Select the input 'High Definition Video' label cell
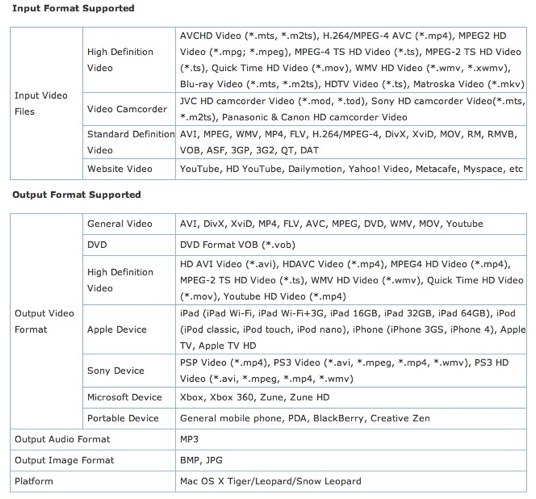 click(x=129, y=60)
